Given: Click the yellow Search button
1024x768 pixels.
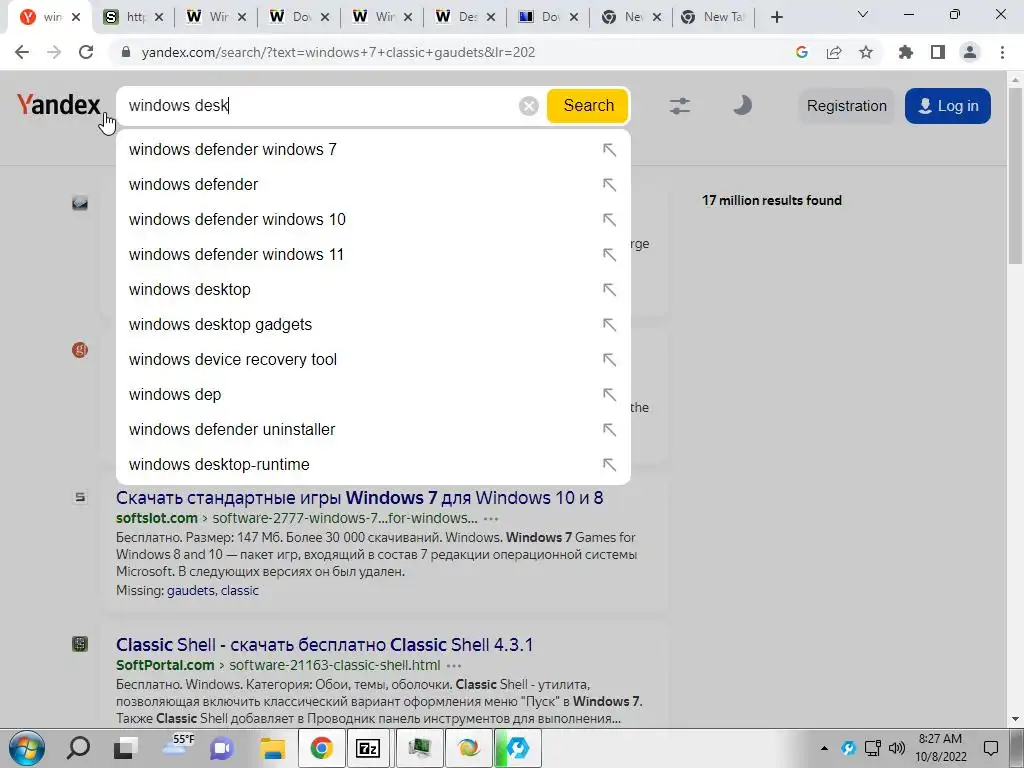Looking at the screenshot, I should [x=588, y=106].
